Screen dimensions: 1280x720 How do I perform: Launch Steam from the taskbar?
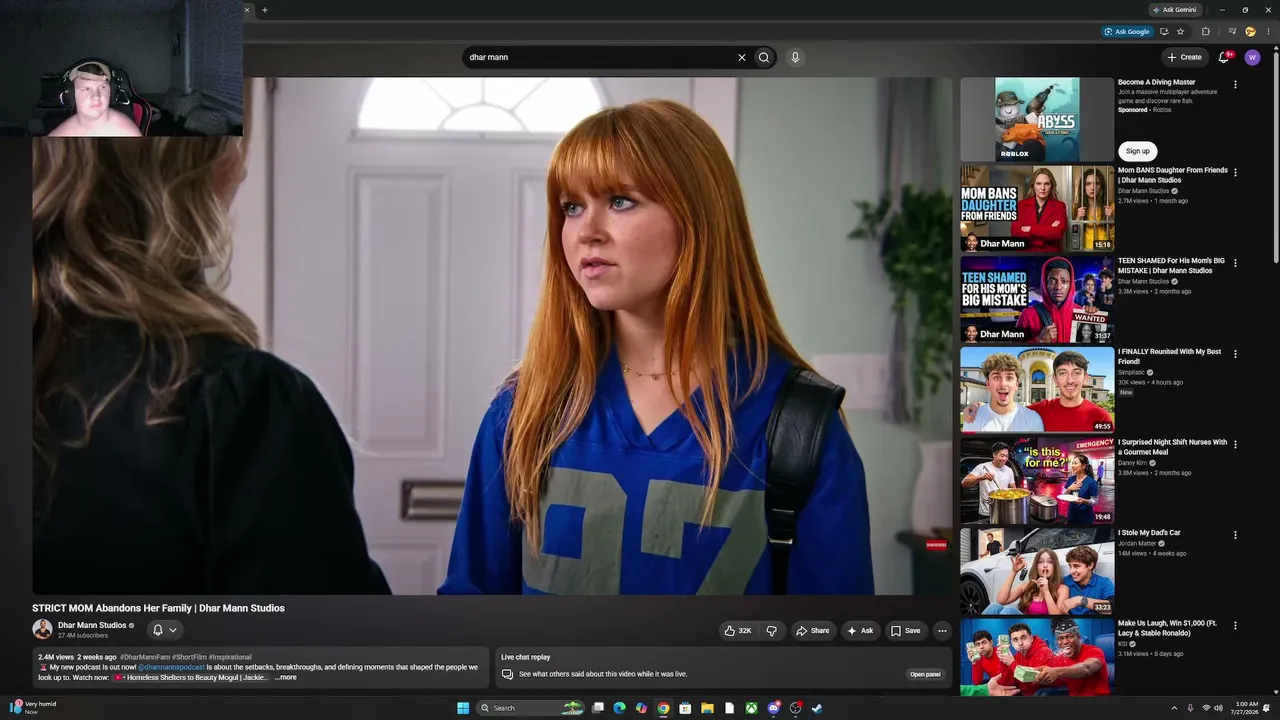817,708
